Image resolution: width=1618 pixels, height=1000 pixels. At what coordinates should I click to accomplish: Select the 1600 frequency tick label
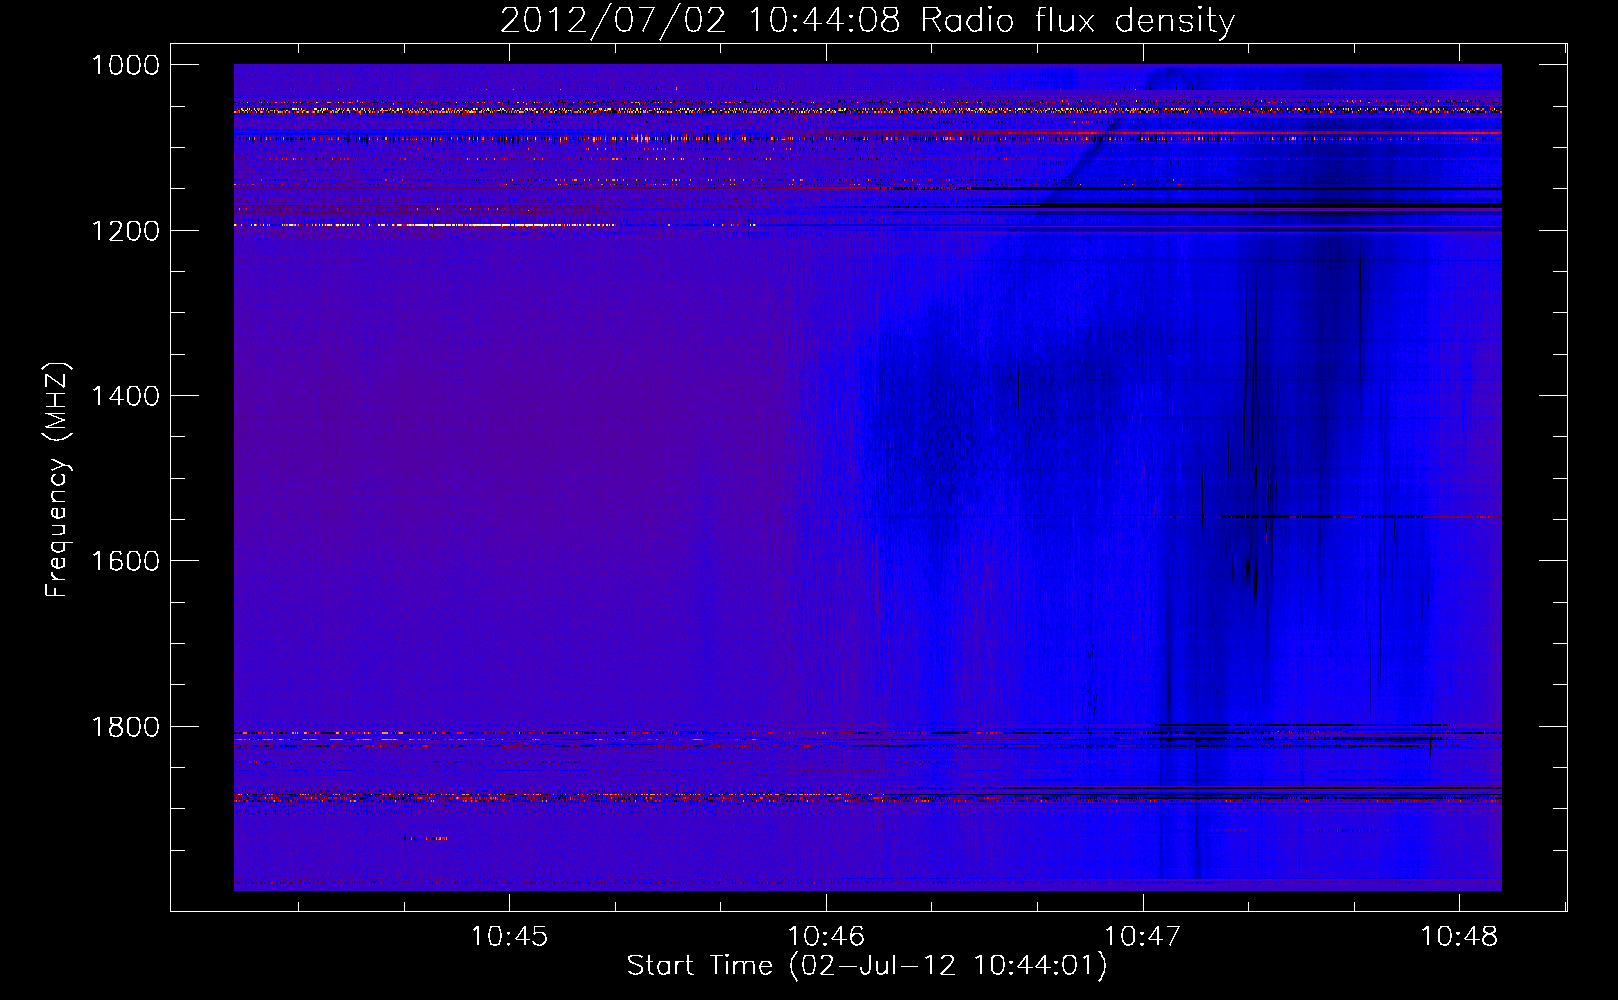(125, 561)
